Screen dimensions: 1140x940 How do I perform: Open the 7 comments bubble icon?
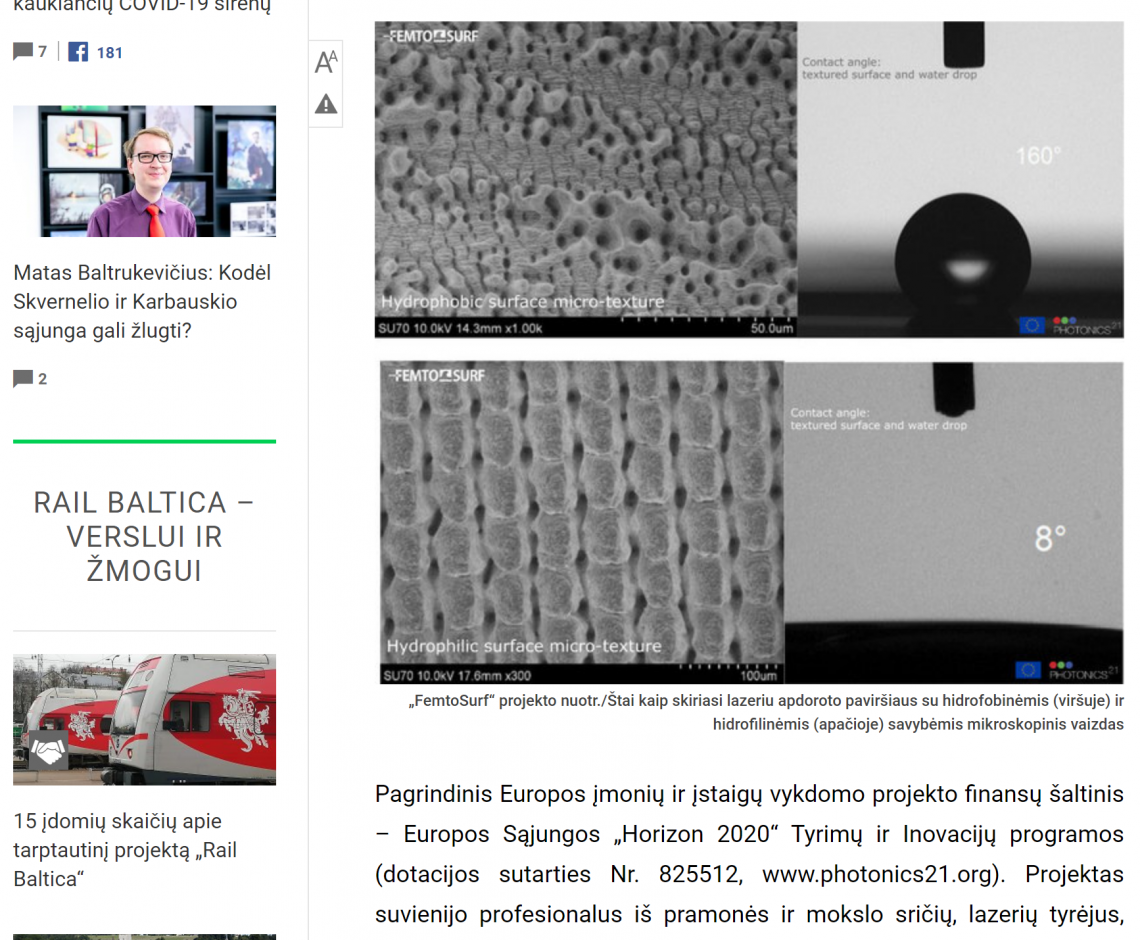point(23,51)
